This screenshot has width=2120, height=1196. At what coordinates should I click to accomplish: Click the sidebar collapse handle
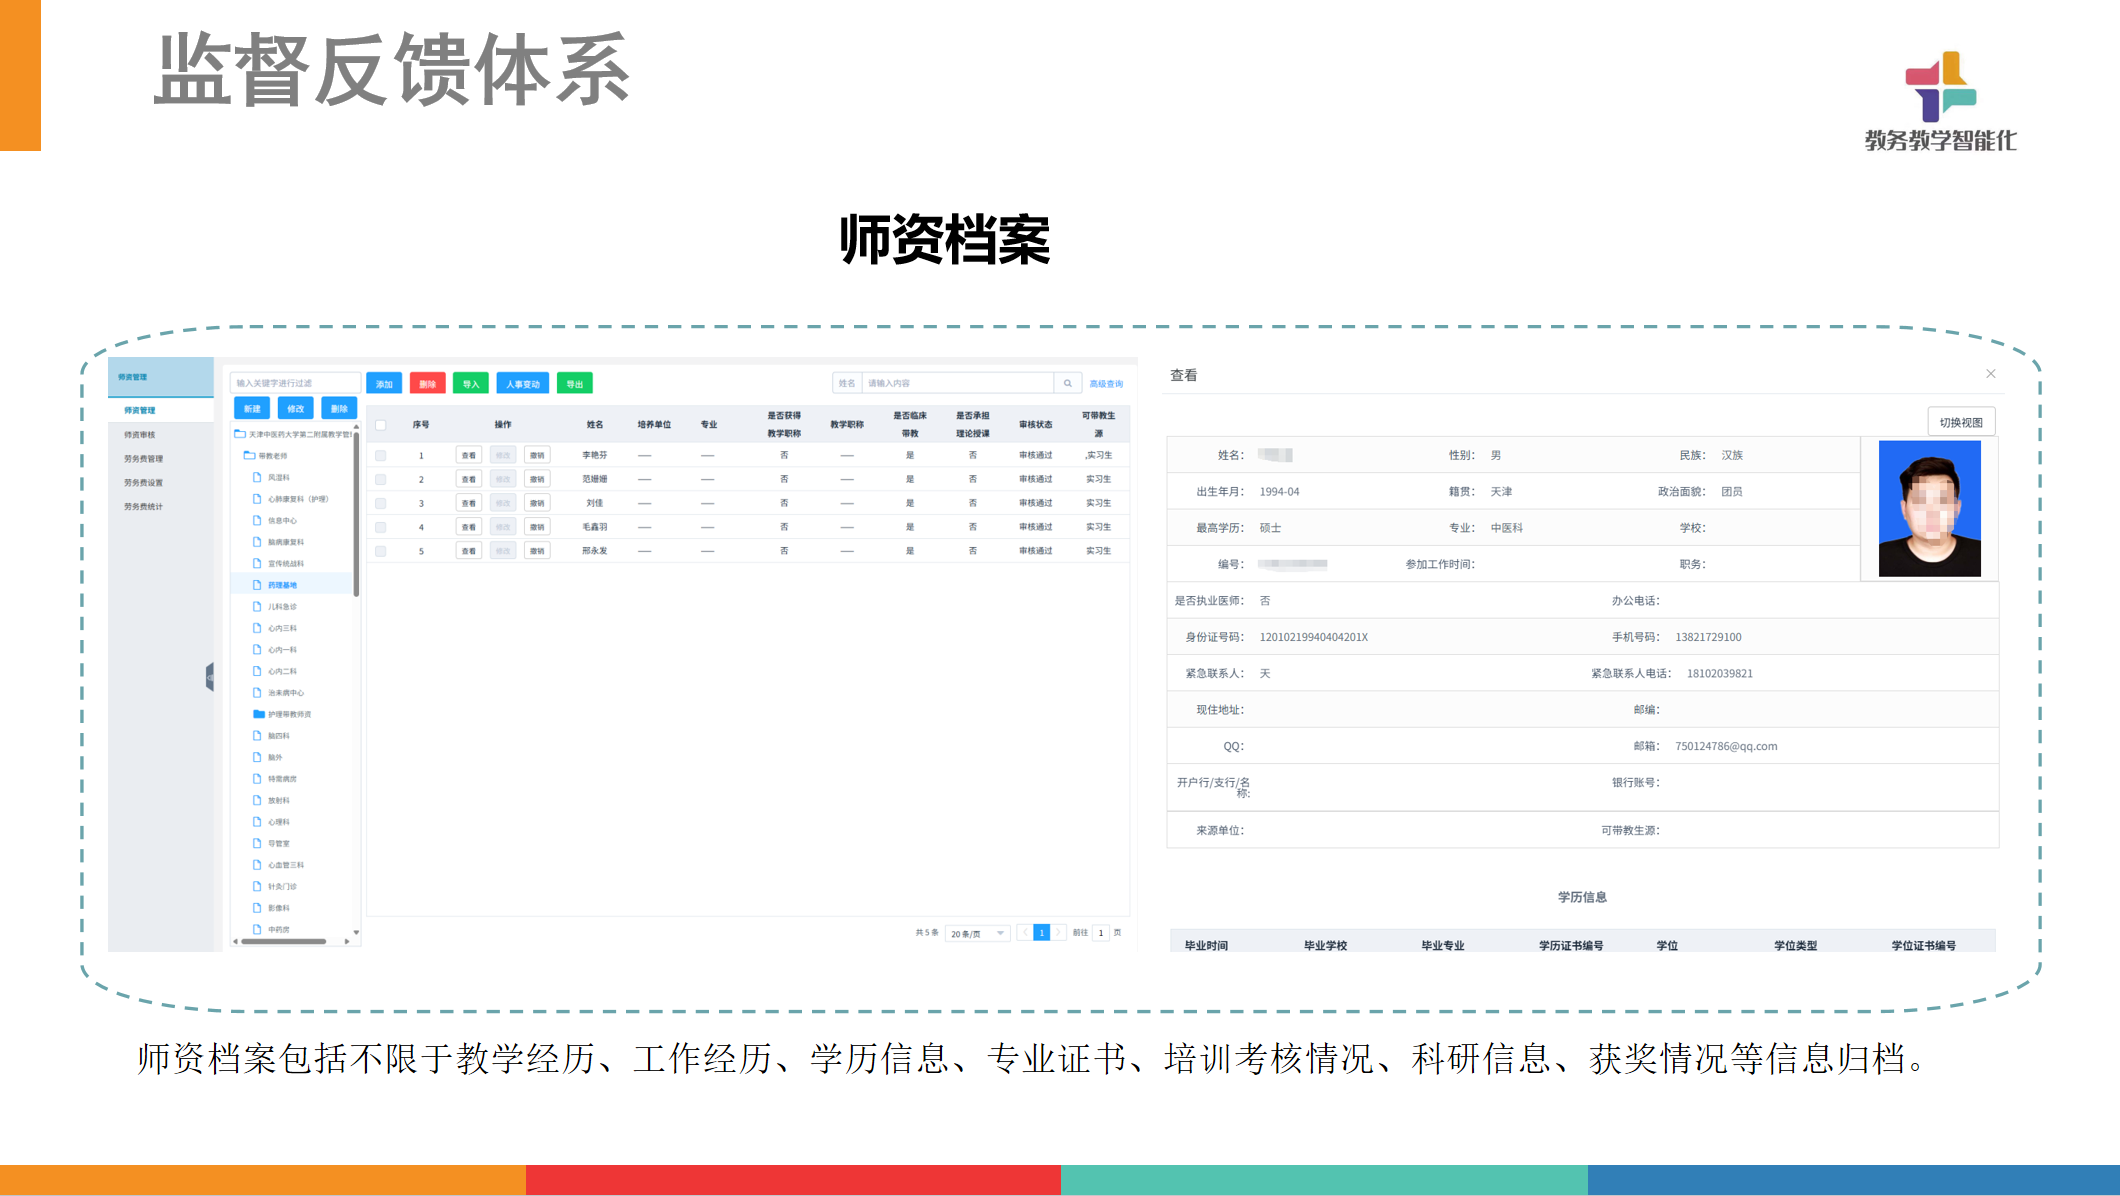pyautogui.click(x=210, y=678)
